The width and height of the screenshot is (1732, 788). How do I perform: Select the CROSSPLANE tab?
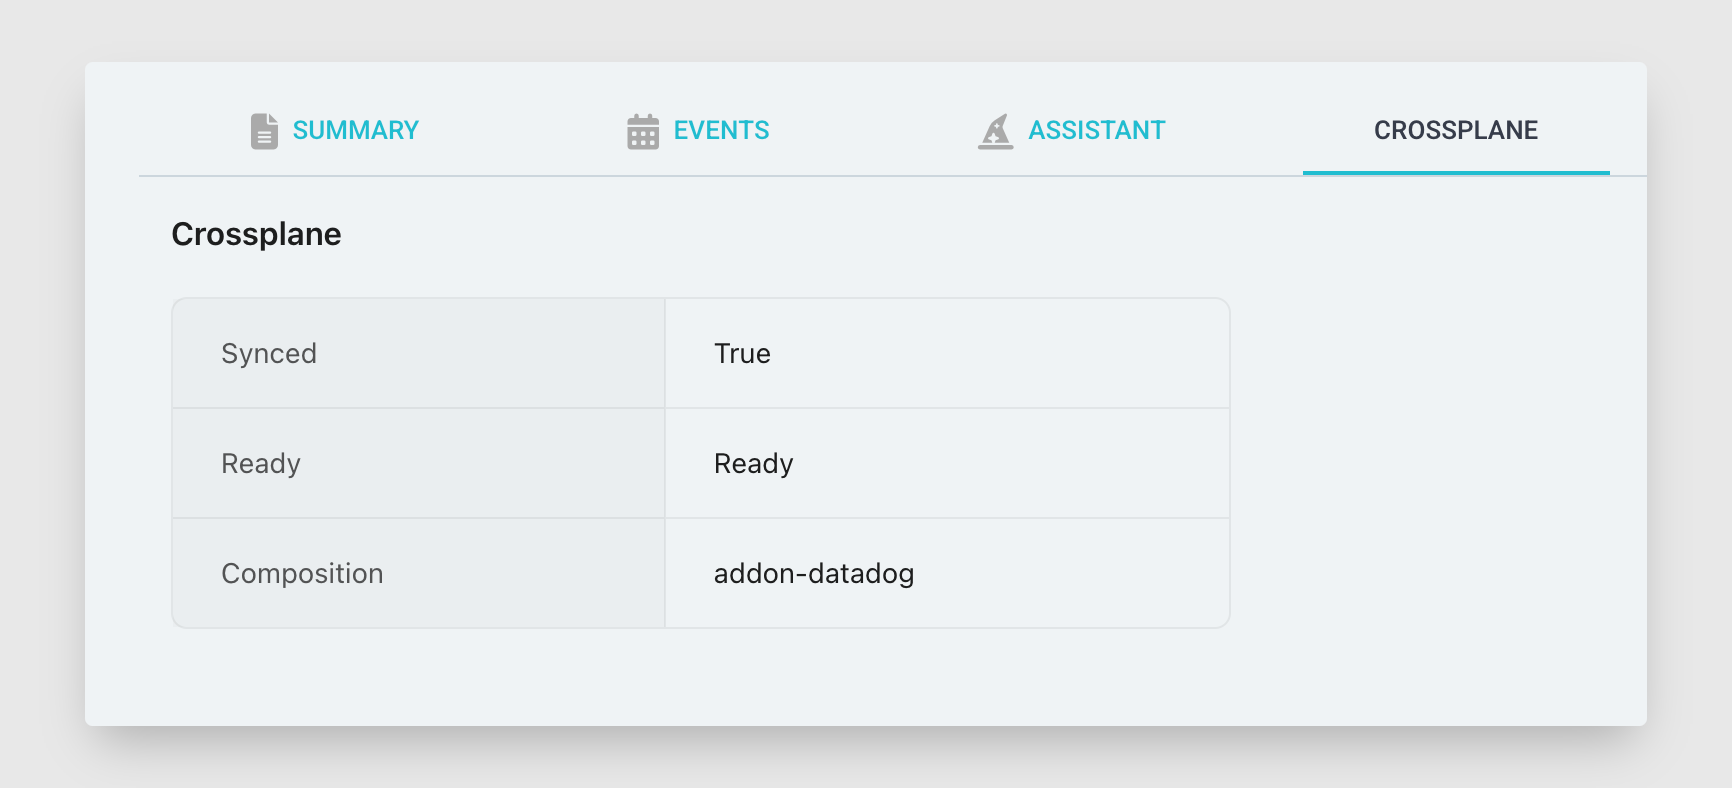(1456, 130)
